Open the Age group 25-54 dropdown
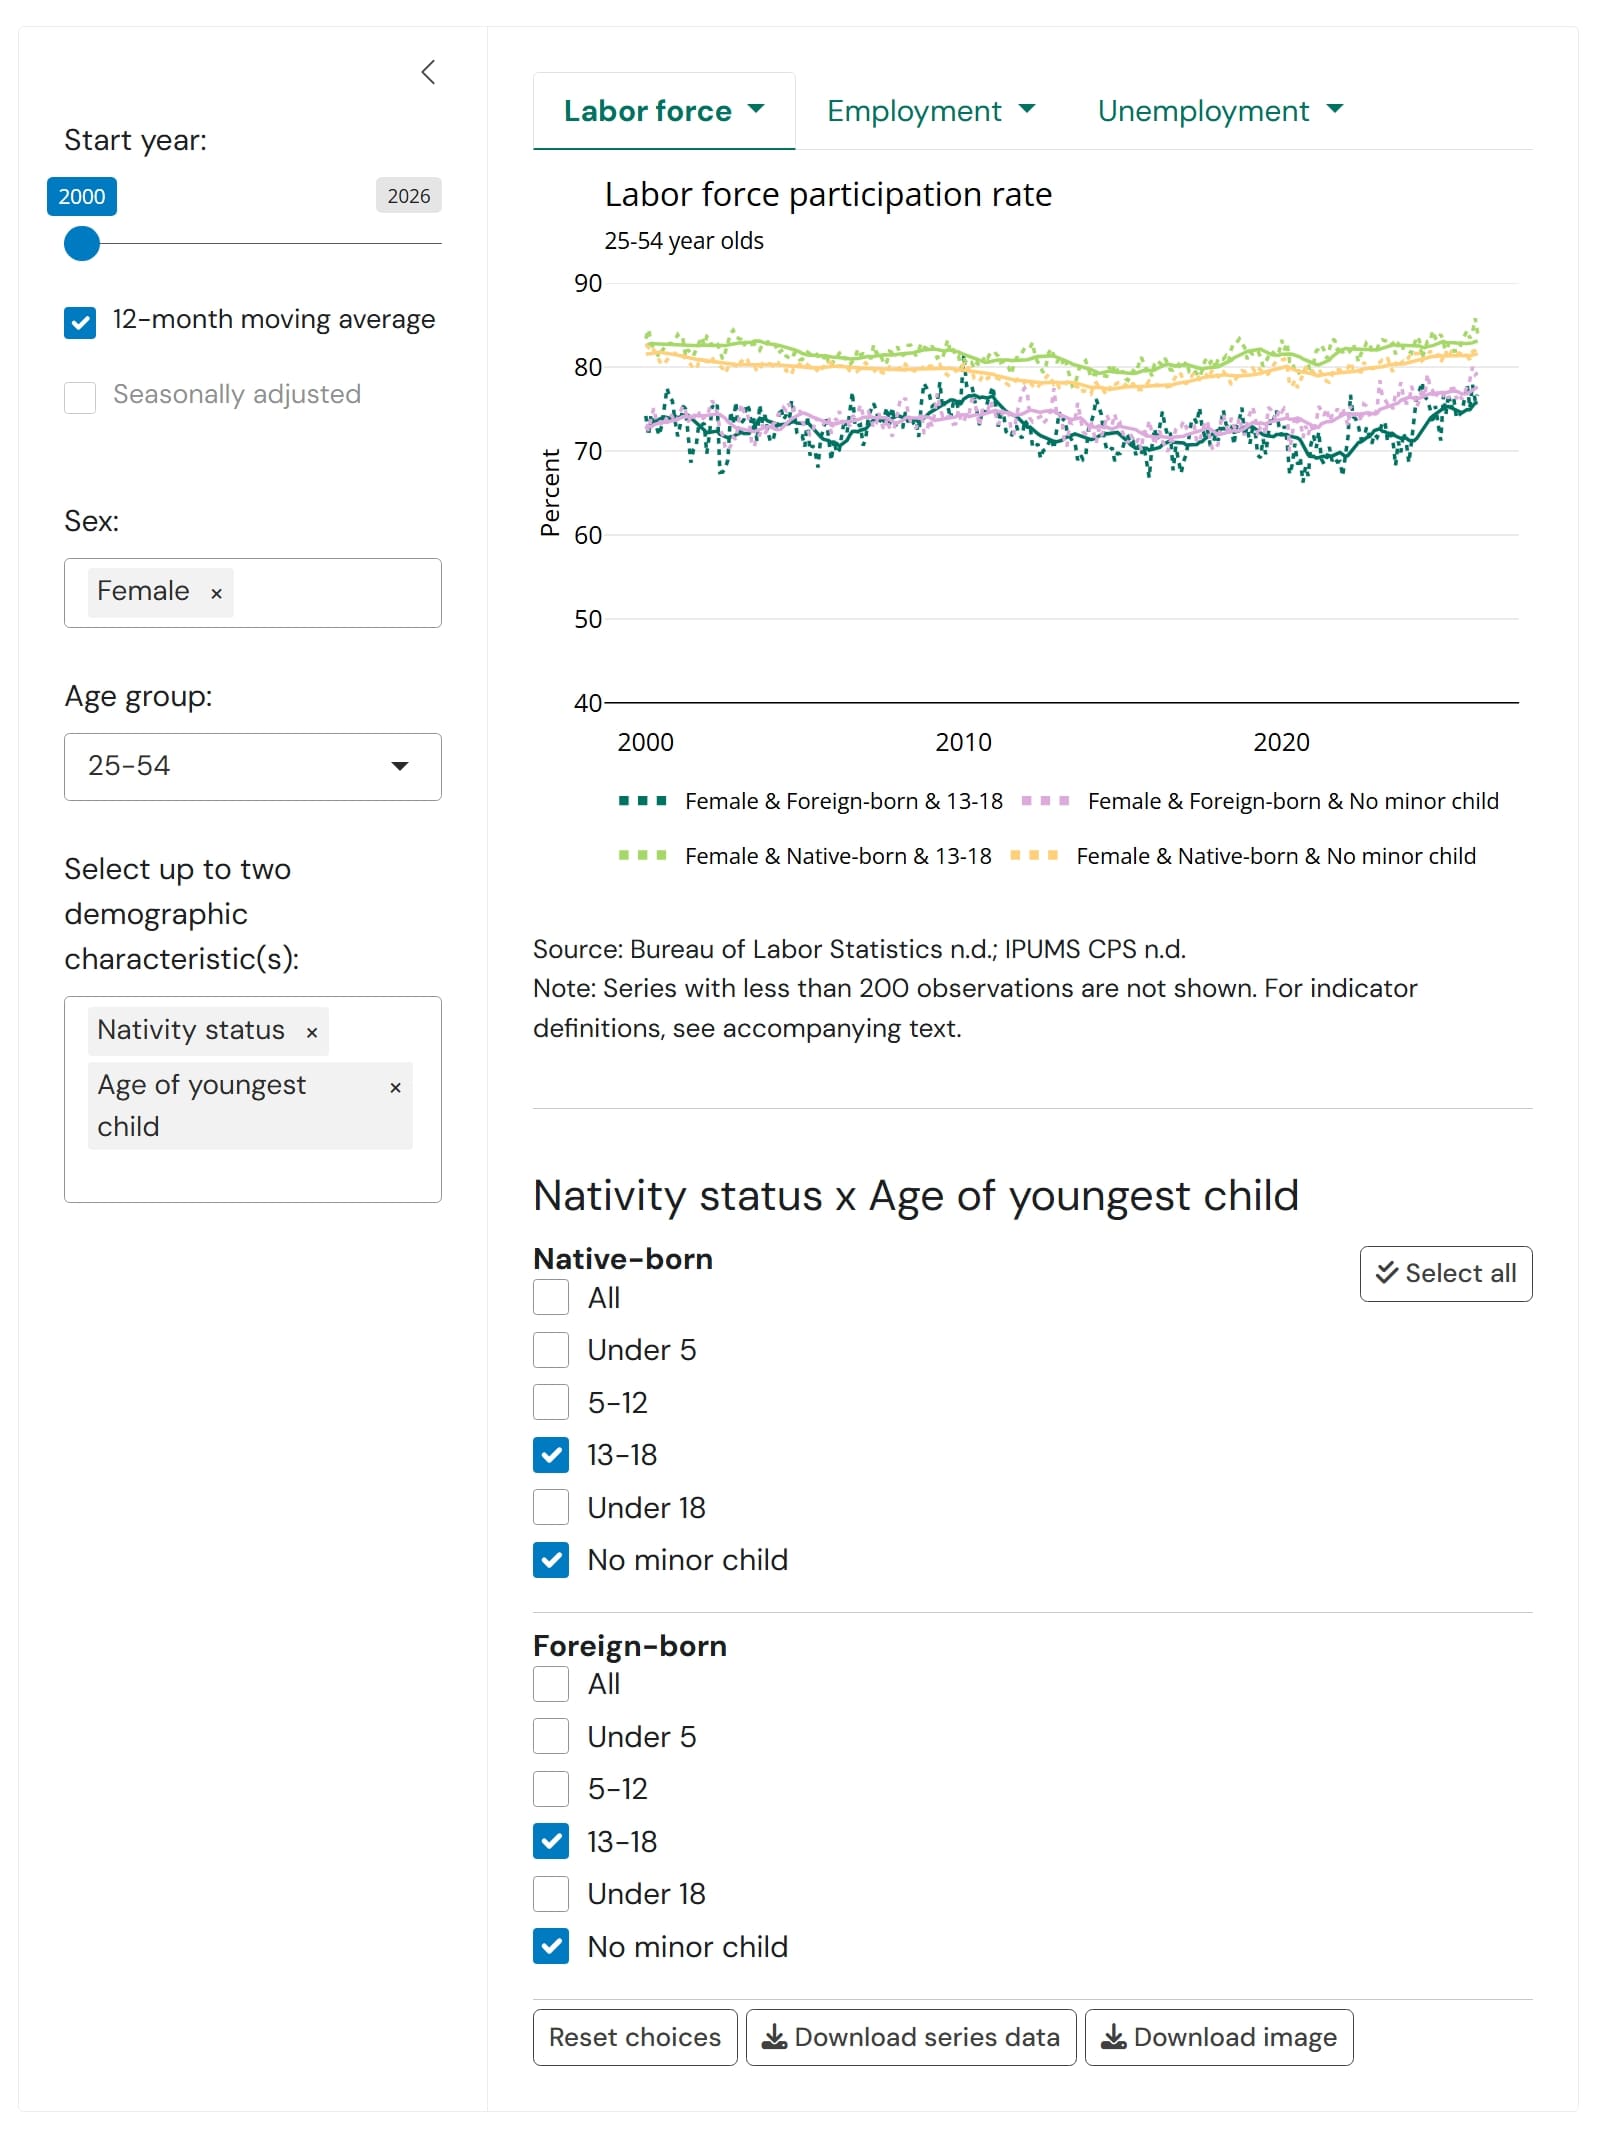Image resolution: width=1605 pixels, height=2133 pixels. tap(253, 766)
